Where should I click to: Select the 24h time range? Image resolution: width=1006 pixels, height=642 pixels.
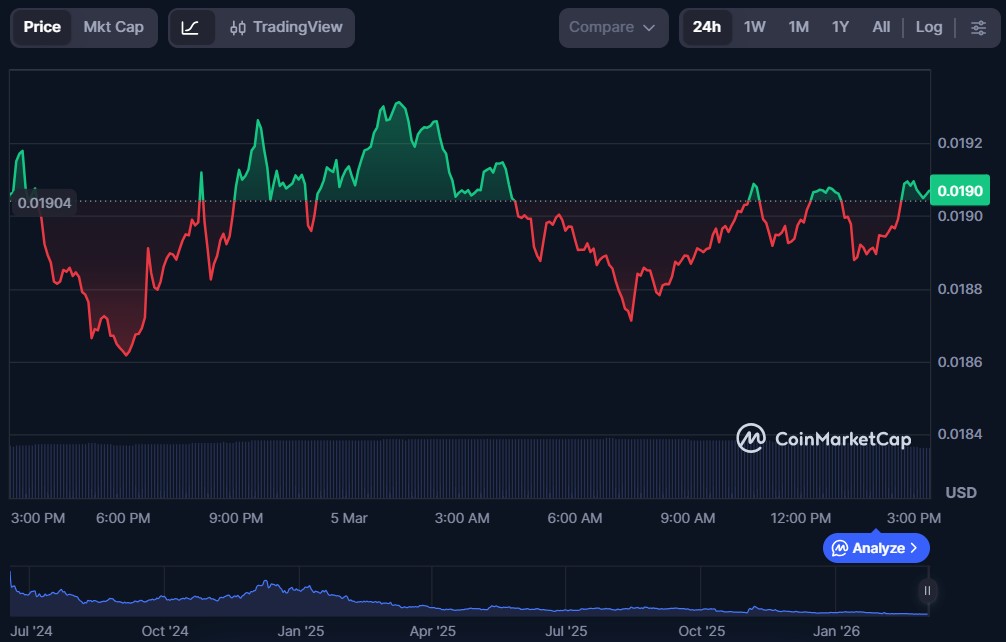[706, 27]
